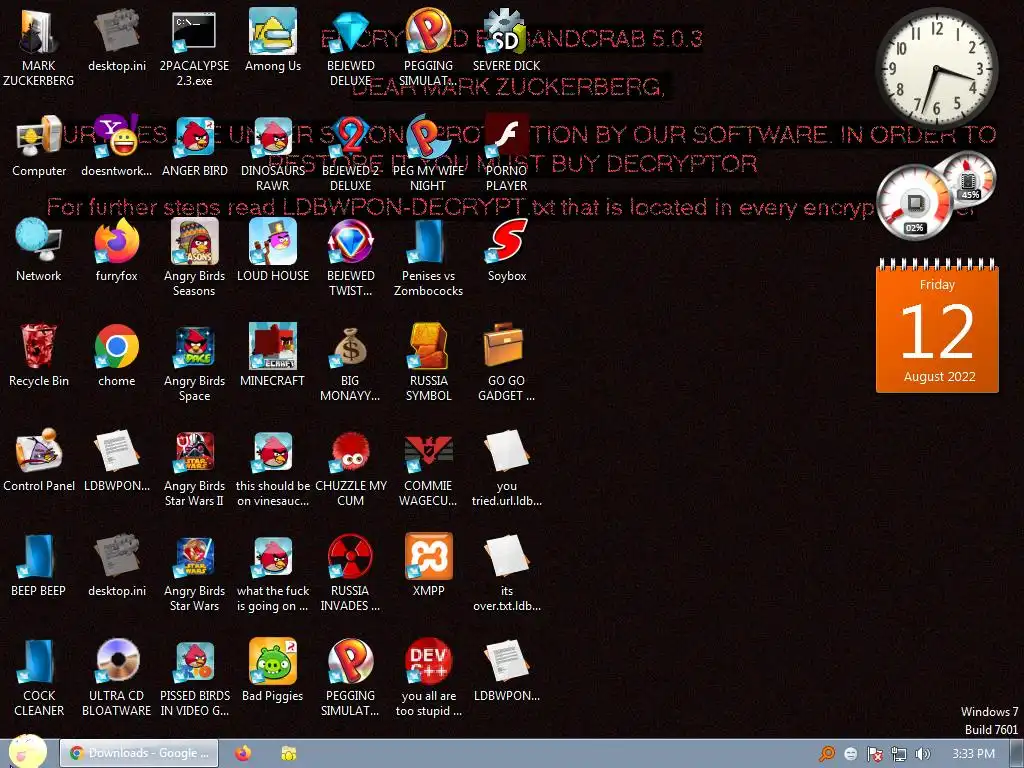Open the Friday 12 calendar gadget
The height and width of the screenshot is (768, 1024).
click(937, 326)
